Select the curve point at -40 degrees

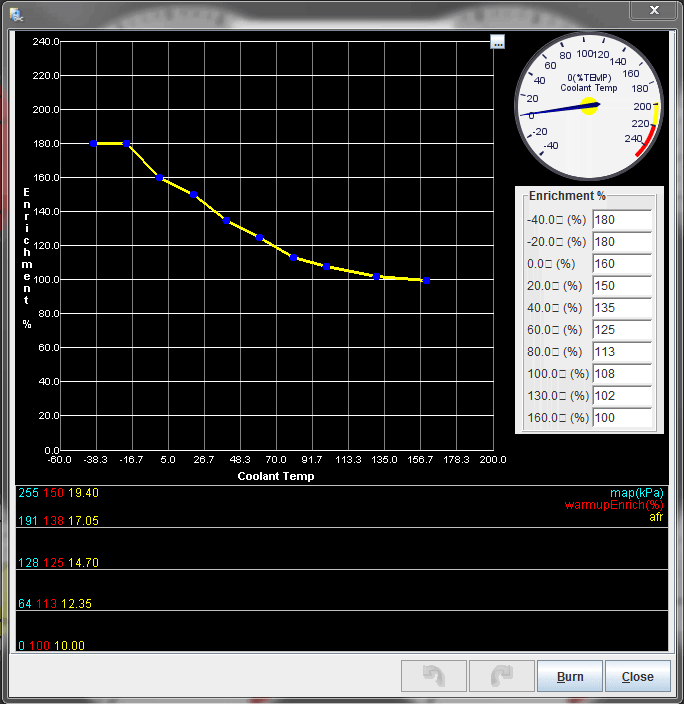tap(93, 144)
